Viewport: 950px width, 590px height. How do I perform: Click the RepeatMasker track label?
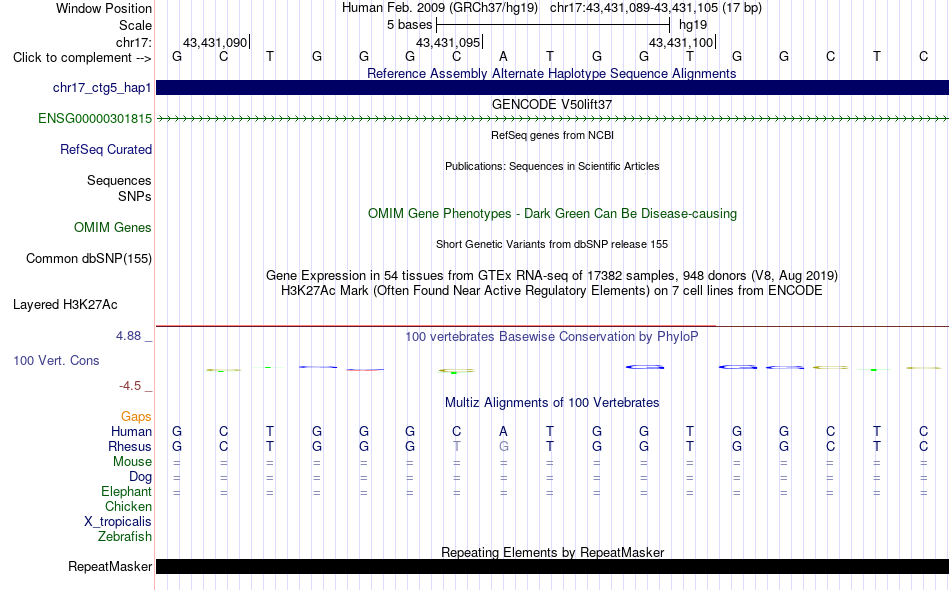(110, 566)
